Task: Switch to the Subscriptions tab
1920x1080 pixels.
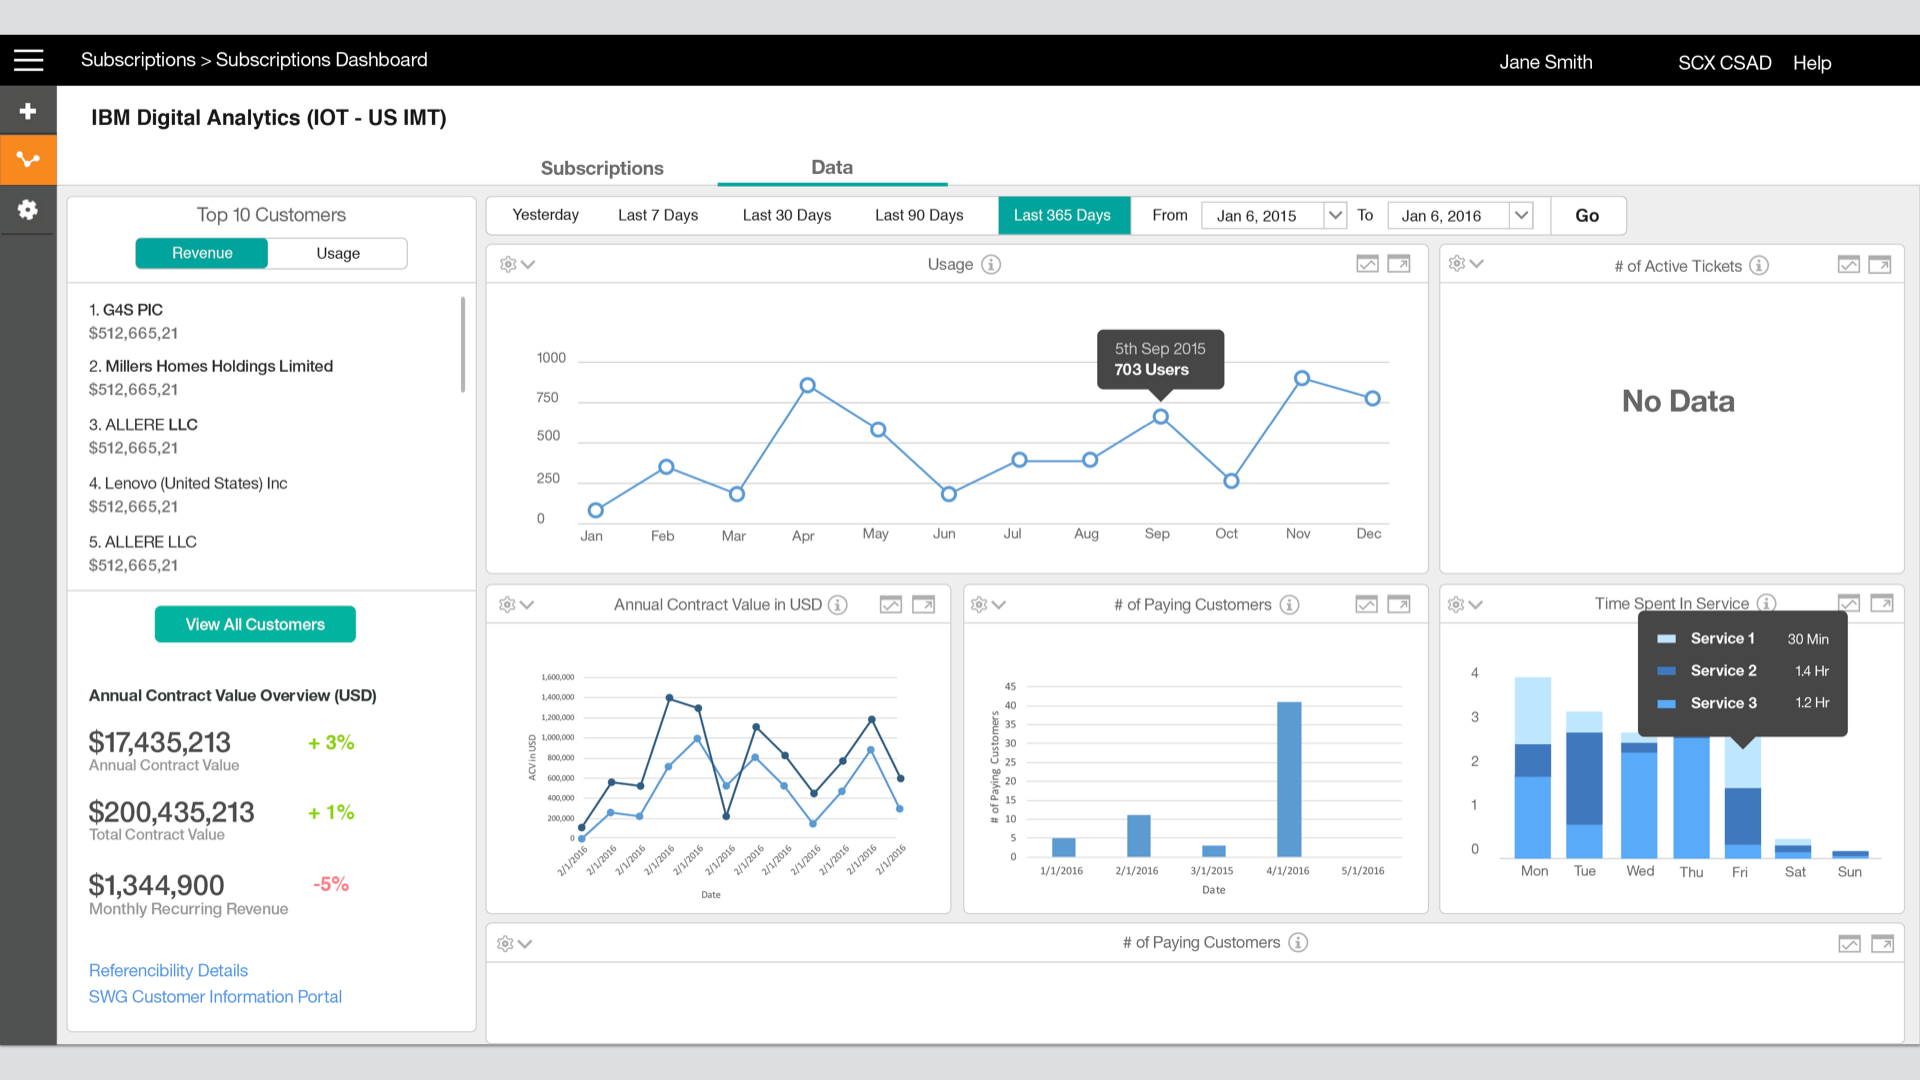Action: tap(602, 168)
